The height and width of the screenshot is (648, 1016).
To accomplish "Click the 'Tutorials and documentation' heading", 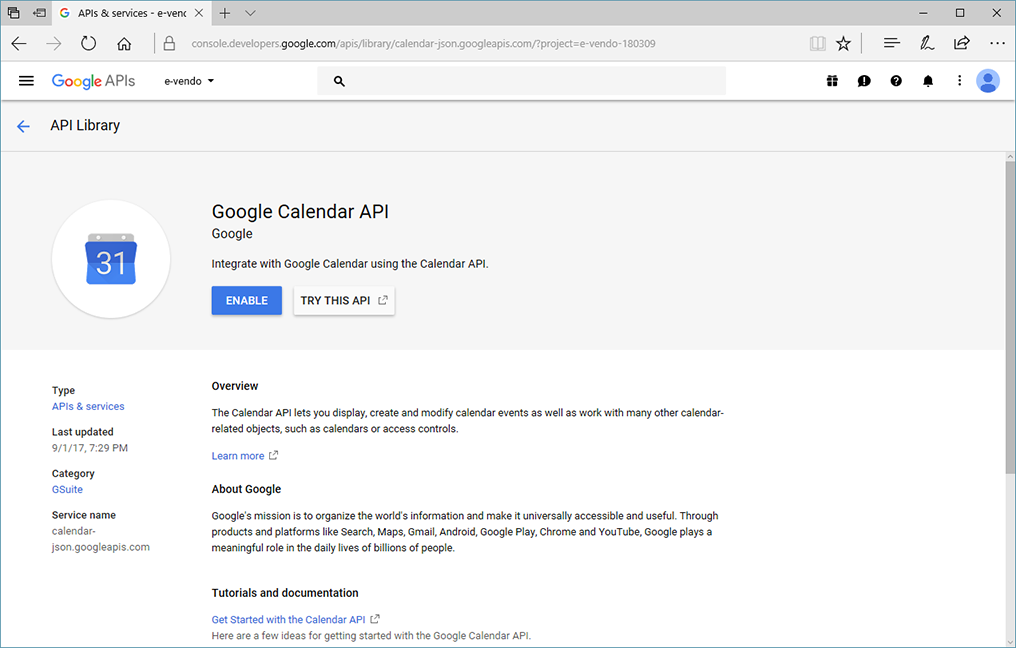I will tap(285, 593).
